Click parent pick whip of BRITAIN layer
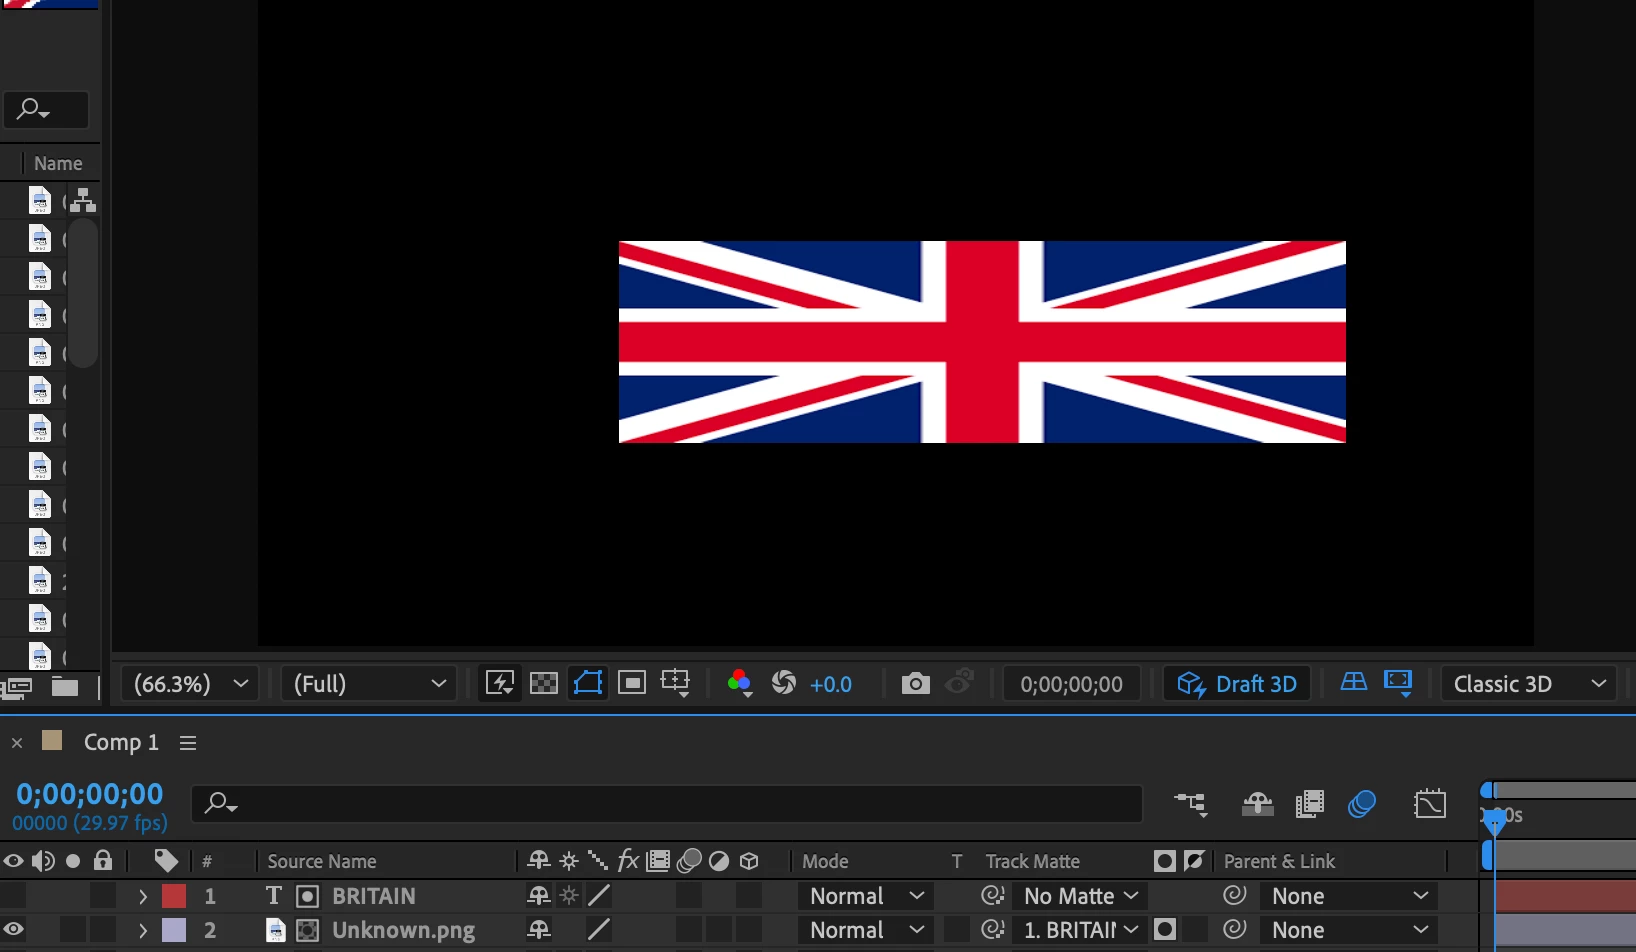This screenshot has width=1636, height=952. [x=1235, y=895]
